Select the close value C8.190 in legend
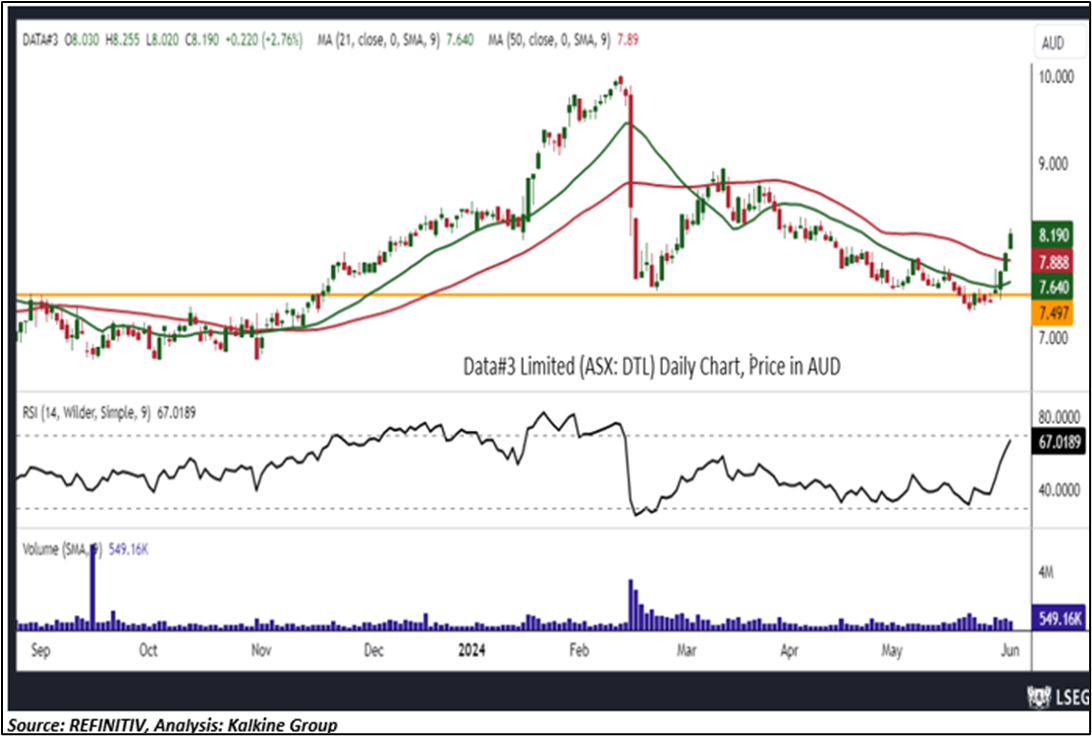Viewport: 1092px width, 736px height. pyautogui.click(x=201, y=42)
